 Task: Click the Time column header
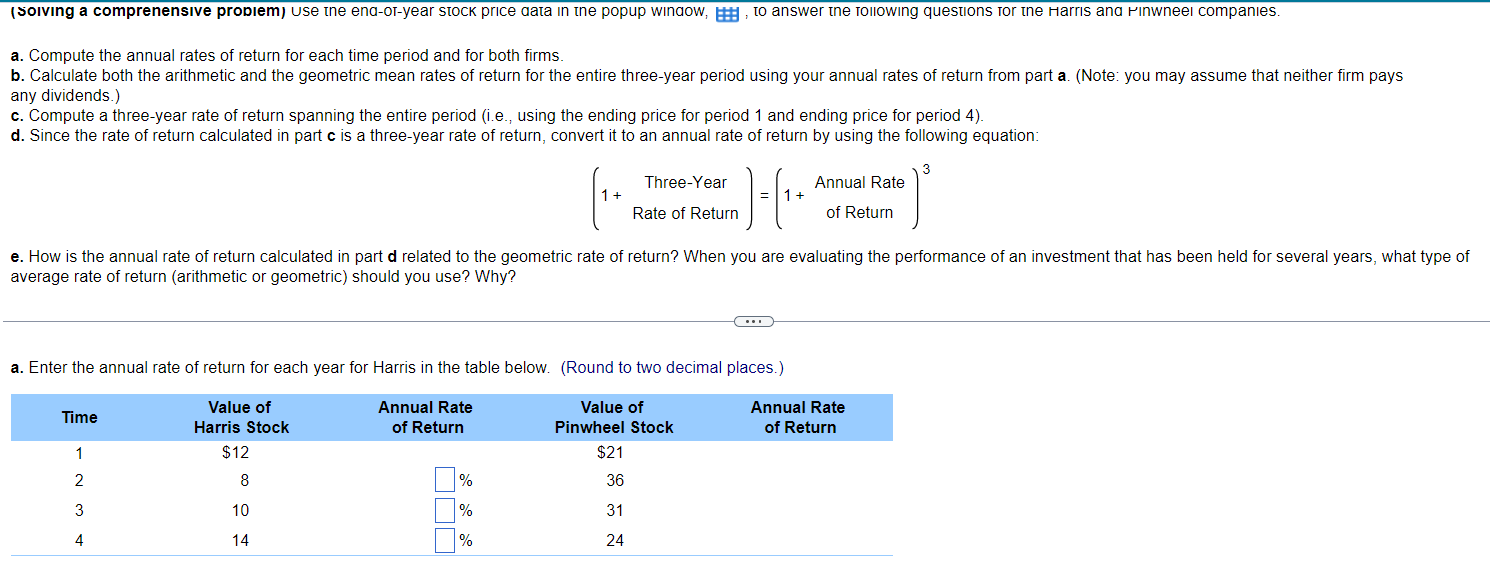click(79, 417)
